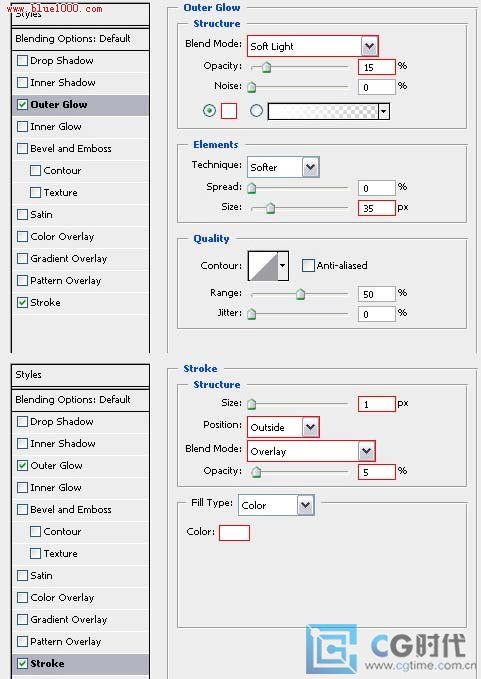Toggle the Anti-aliased checkbox
The image size is (481, 679).
pos(308,265)
